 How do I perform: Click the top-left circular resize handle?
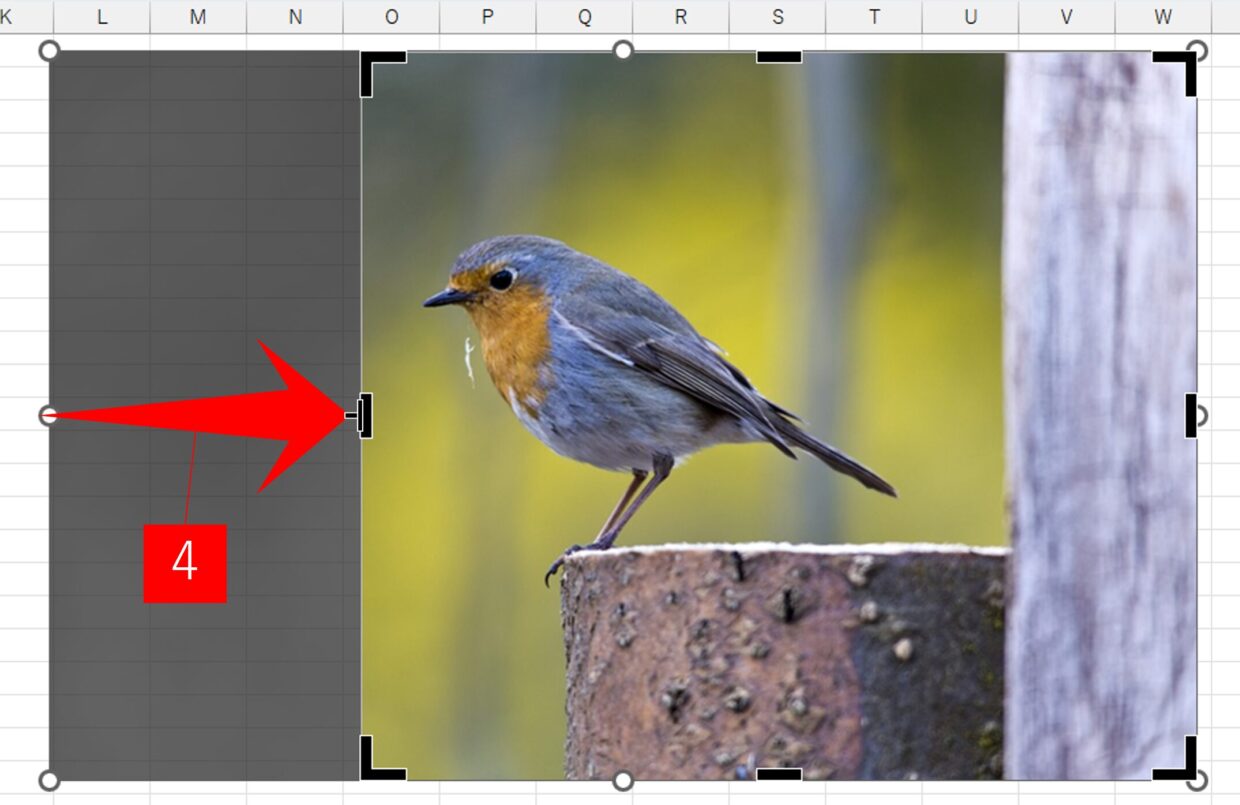(x=49, y=51)
